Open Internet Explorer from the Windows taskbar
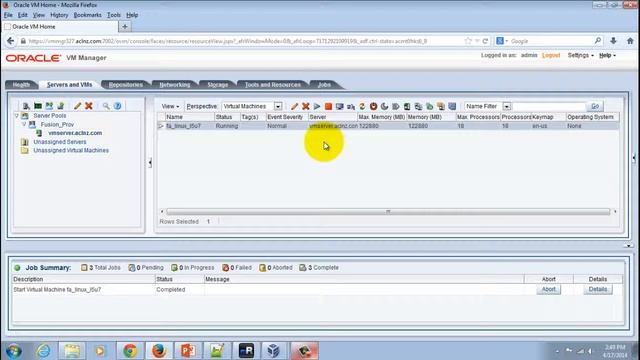The height and width of the screenshot is (360, 640). [x=43, y=351]
